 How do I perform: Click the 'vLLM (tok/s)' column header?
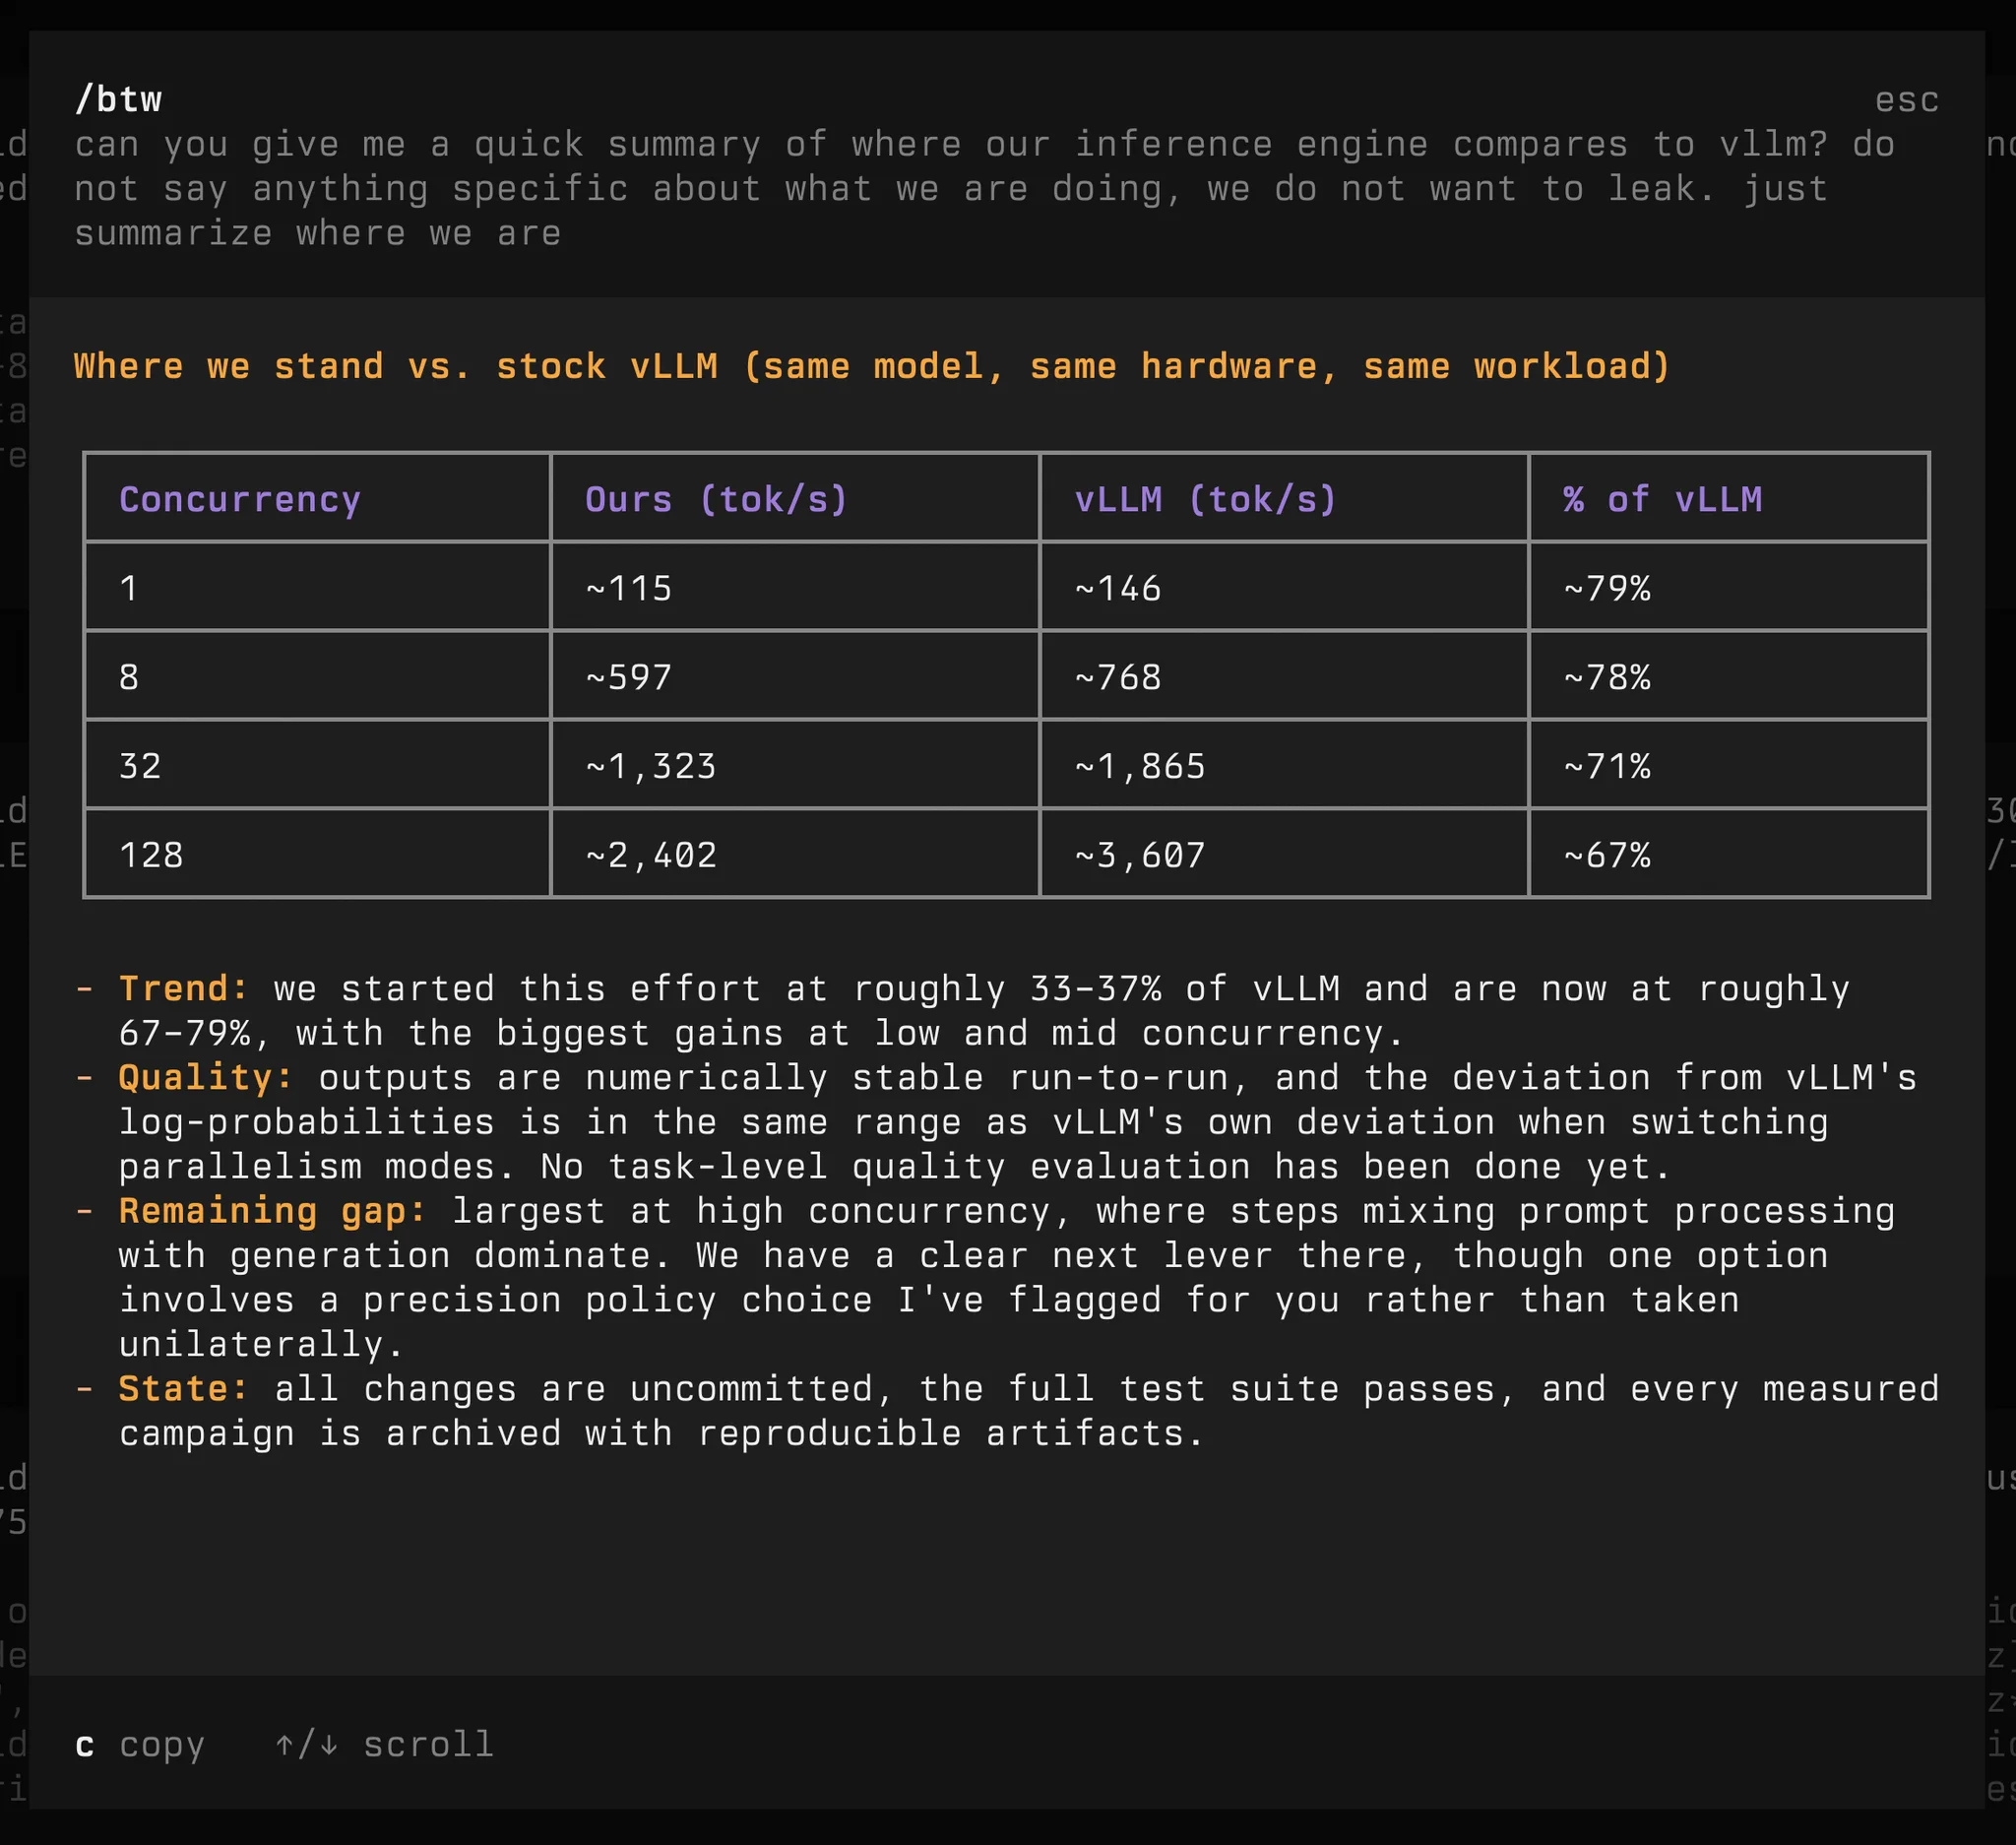1206,499
